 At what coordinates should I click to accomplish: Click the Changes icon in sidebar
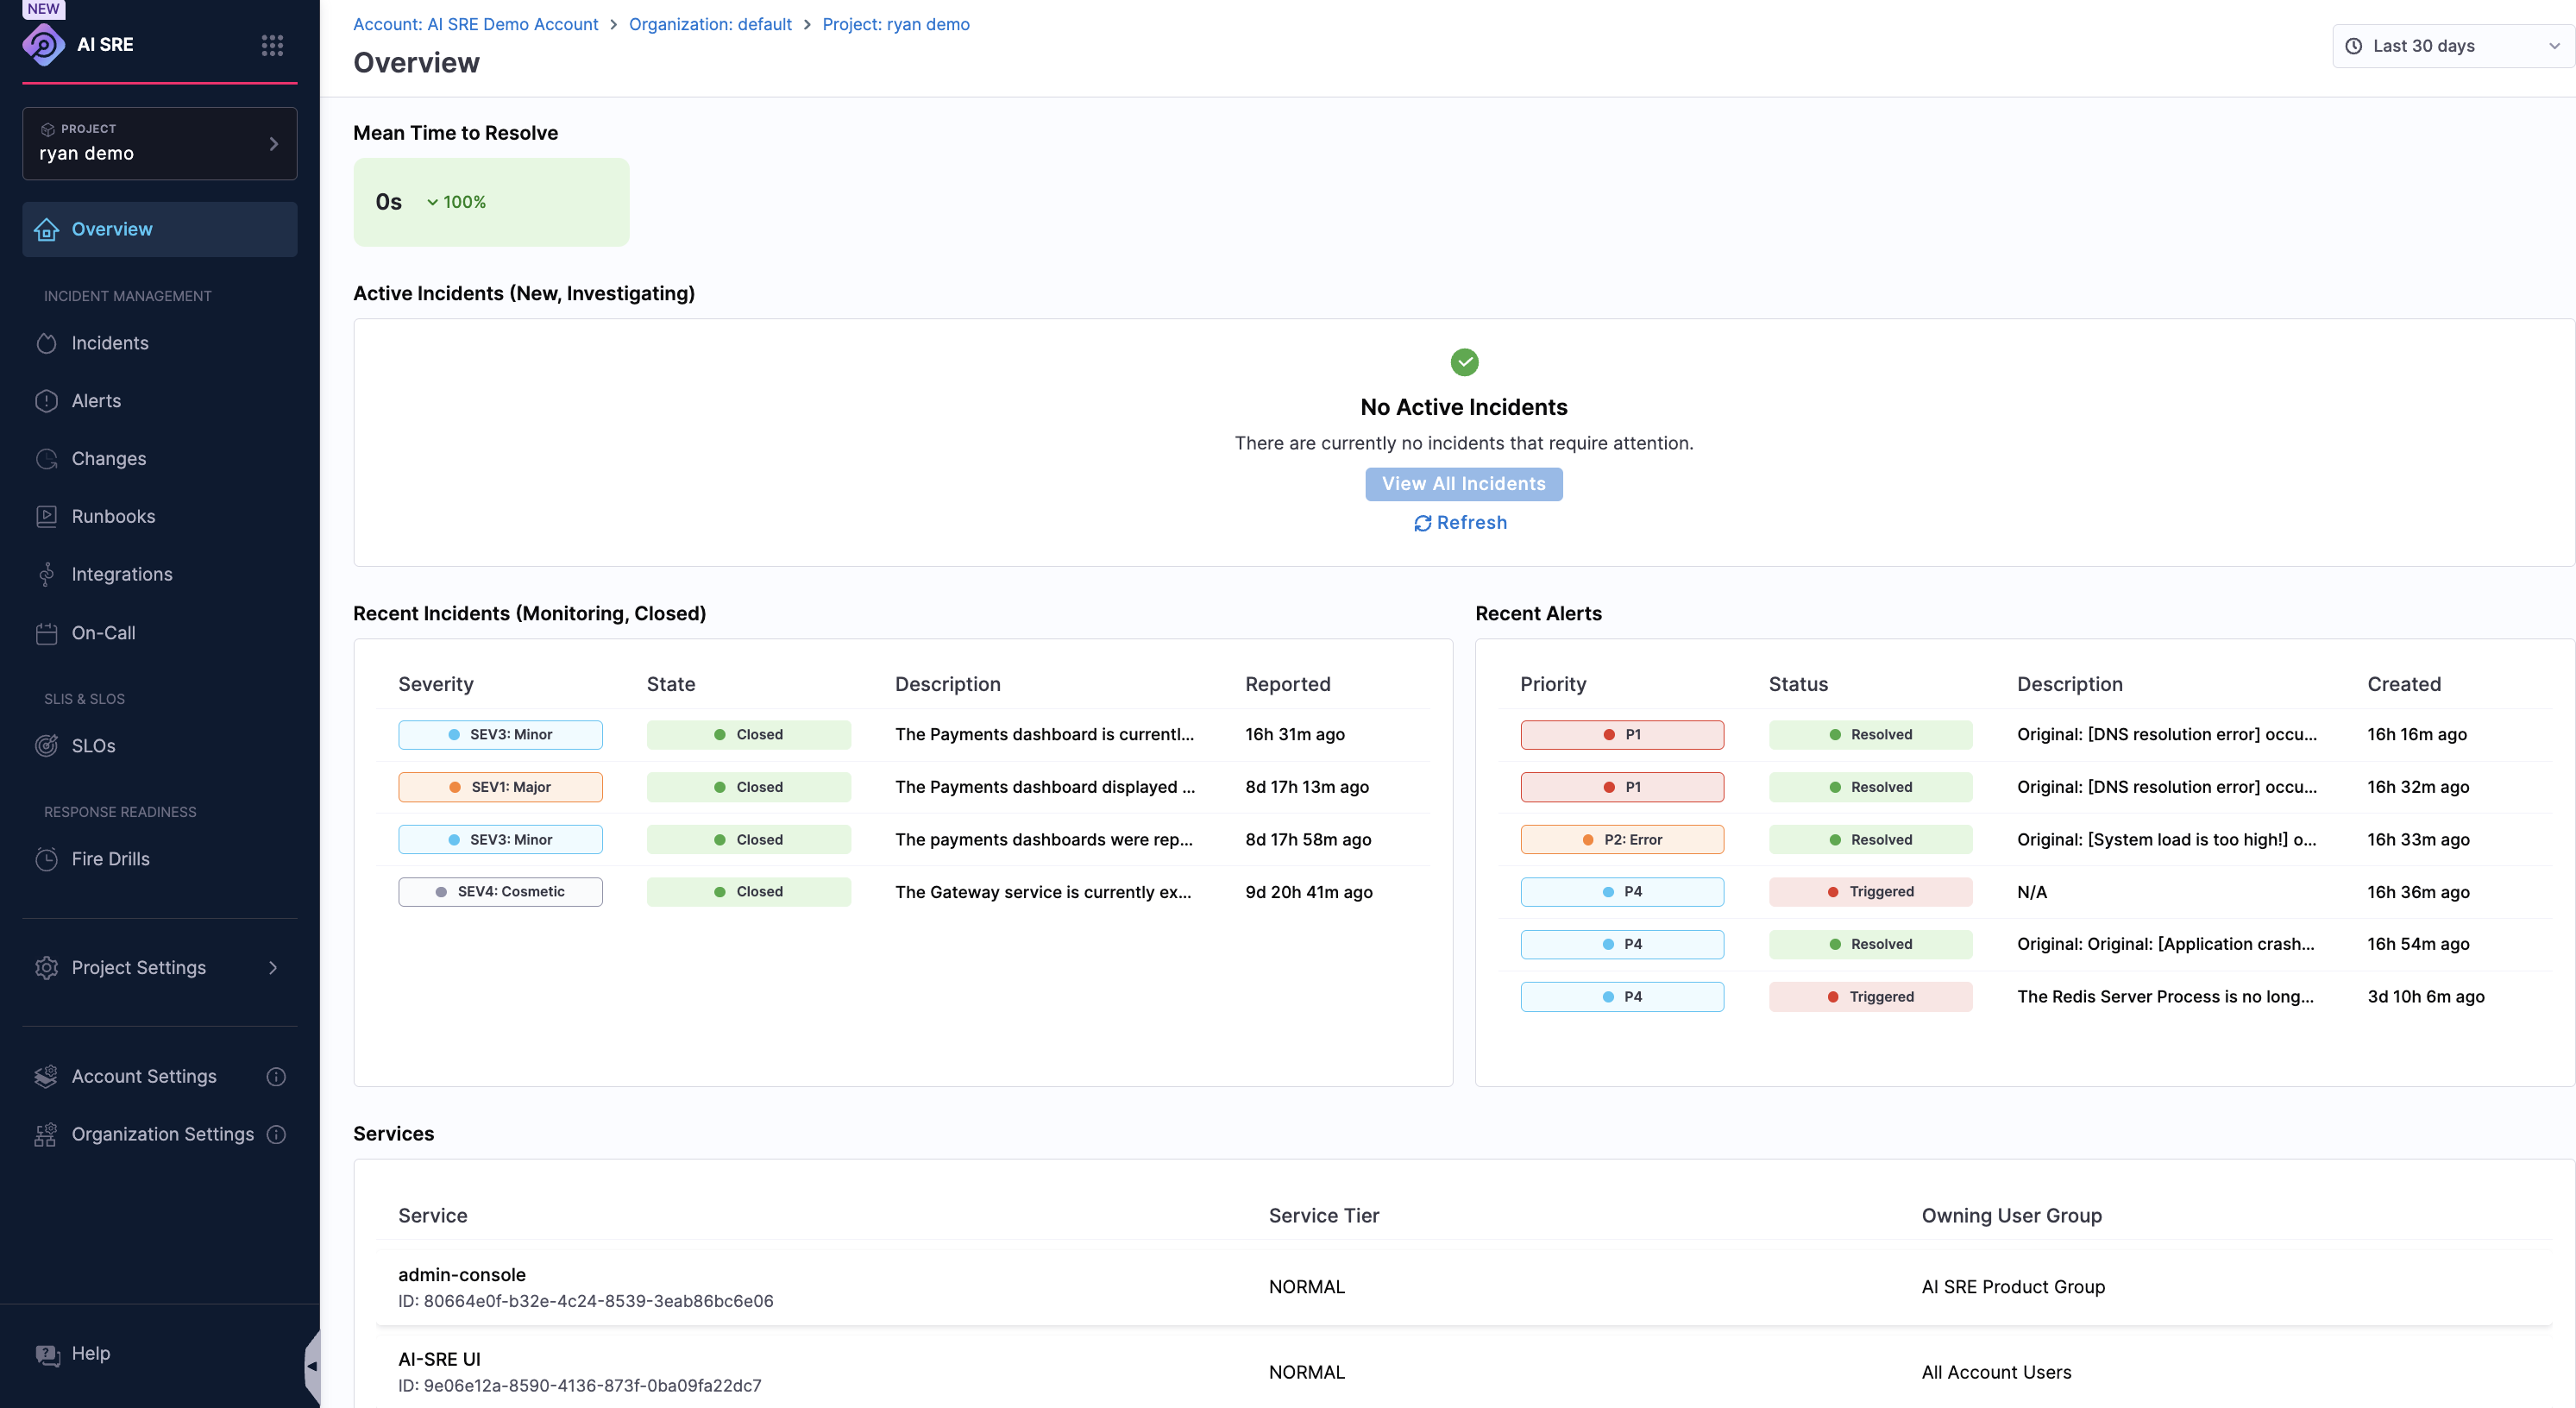46,459
